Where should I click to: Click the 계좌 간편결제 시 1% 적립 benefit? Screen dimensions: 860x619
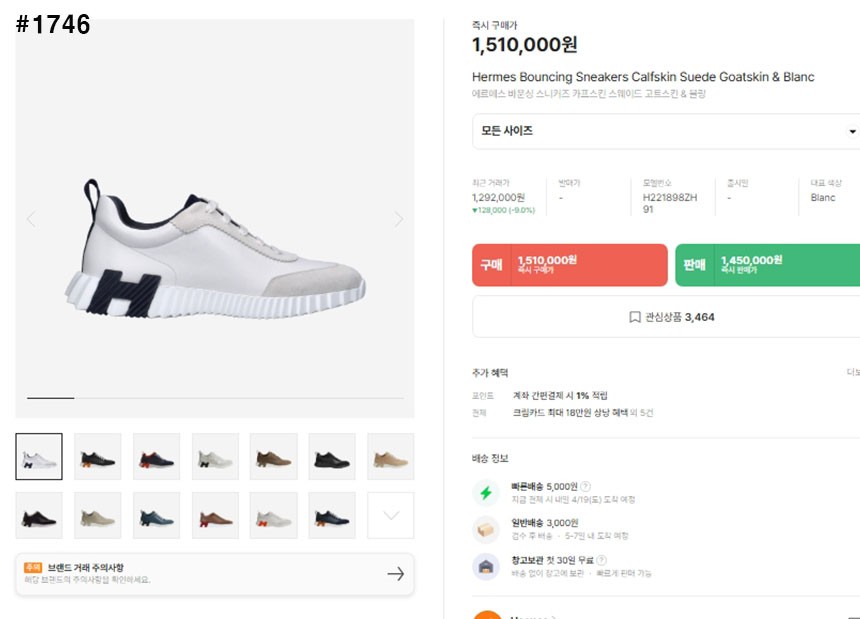click(560, 396)
